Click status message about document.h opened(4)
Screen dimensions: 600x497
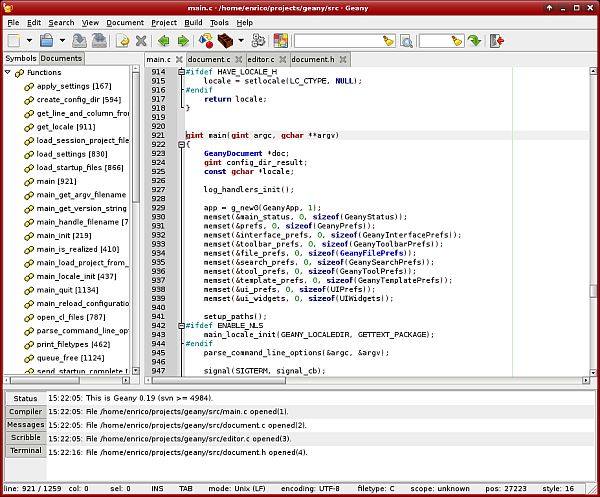(178, 452)
